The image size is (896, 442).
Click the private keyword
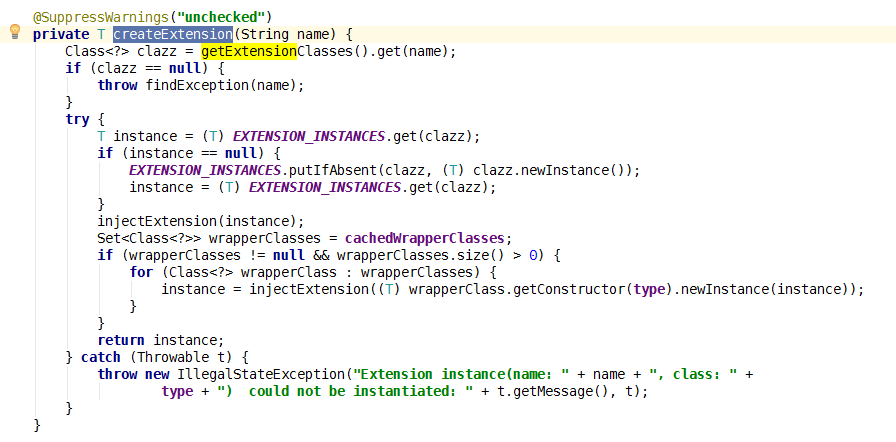click(x=61, y=34)
